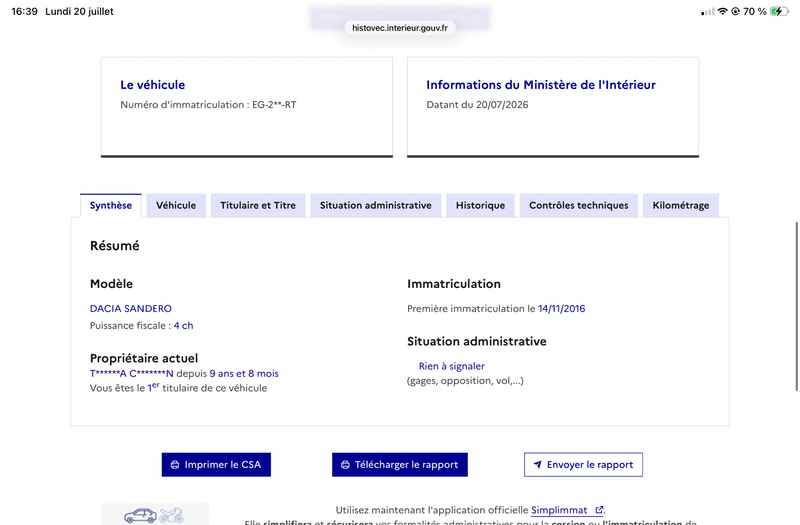
Task: Click the (gages, opposition, vol,...) note
Action: [x=465, y=381]
